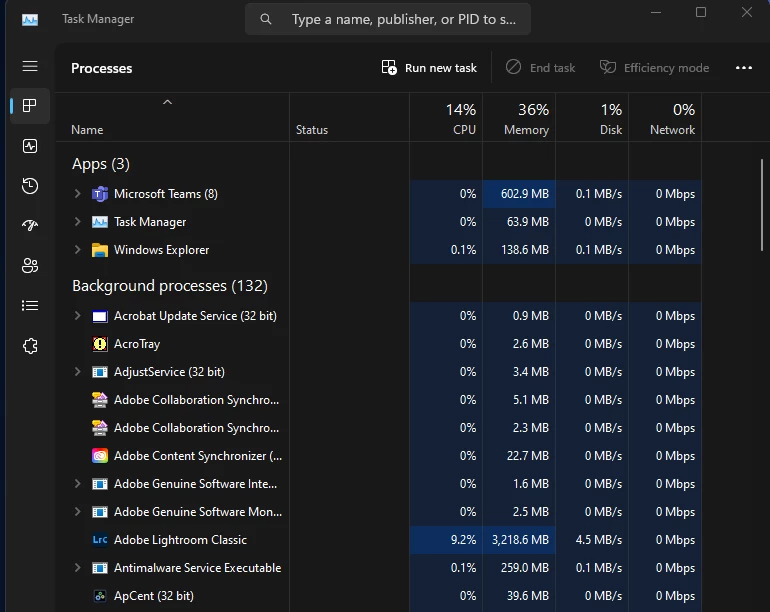Select the Processes page icon in sidebar

pos(30,106)
